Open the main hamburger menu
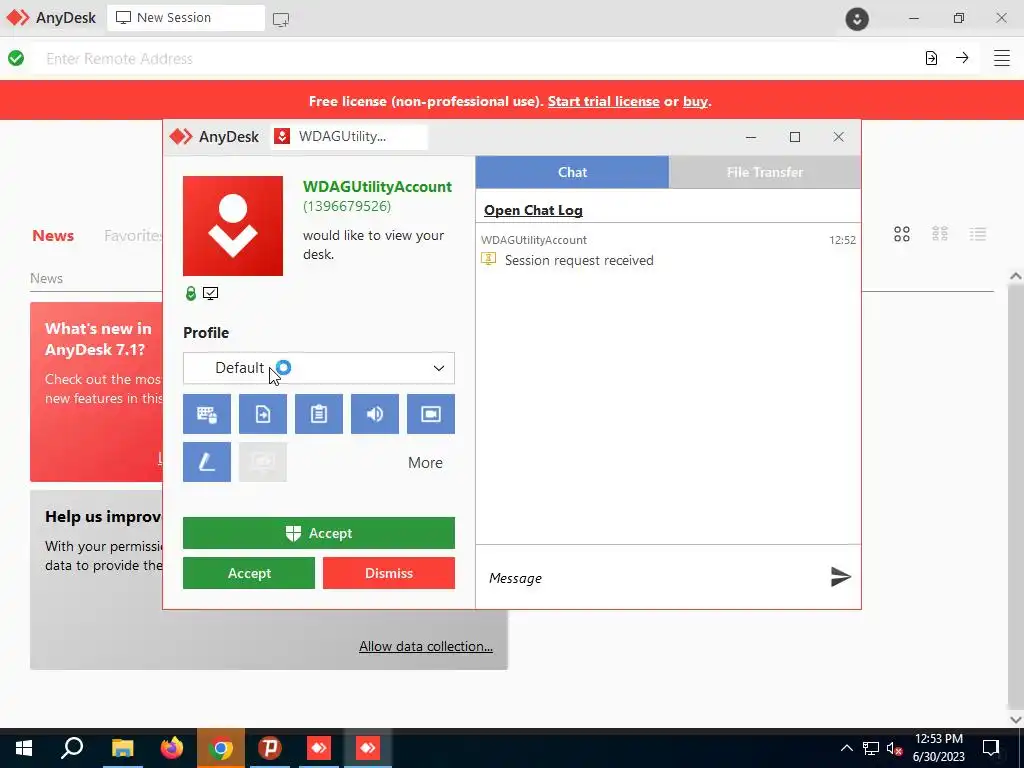The image size is (1024, 768). pos(1002,58)
